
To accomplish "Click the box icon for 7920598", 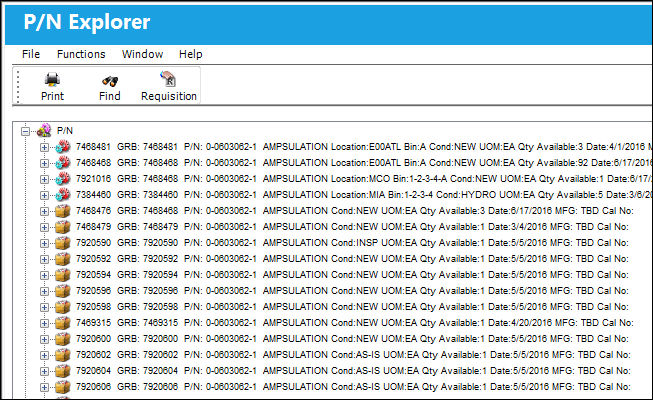I will click(63, 307).
